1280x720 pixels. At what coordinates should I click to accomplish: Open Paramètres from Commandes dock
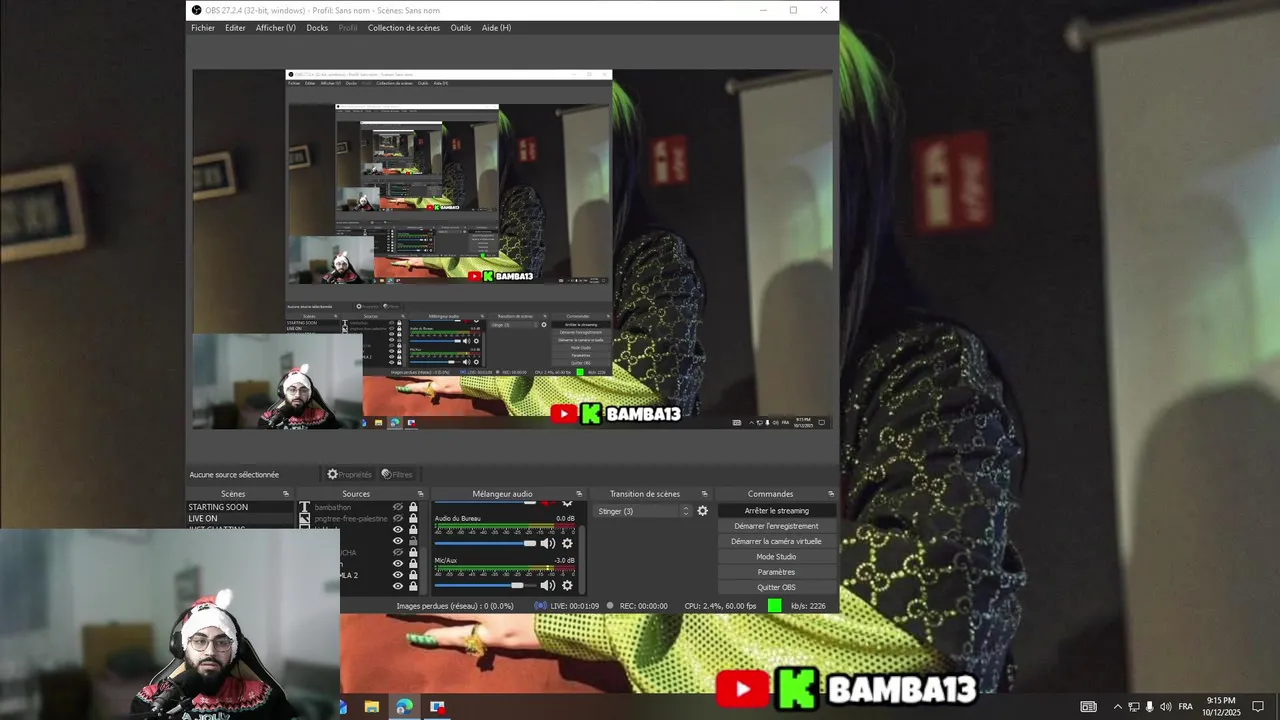(776, 572)
